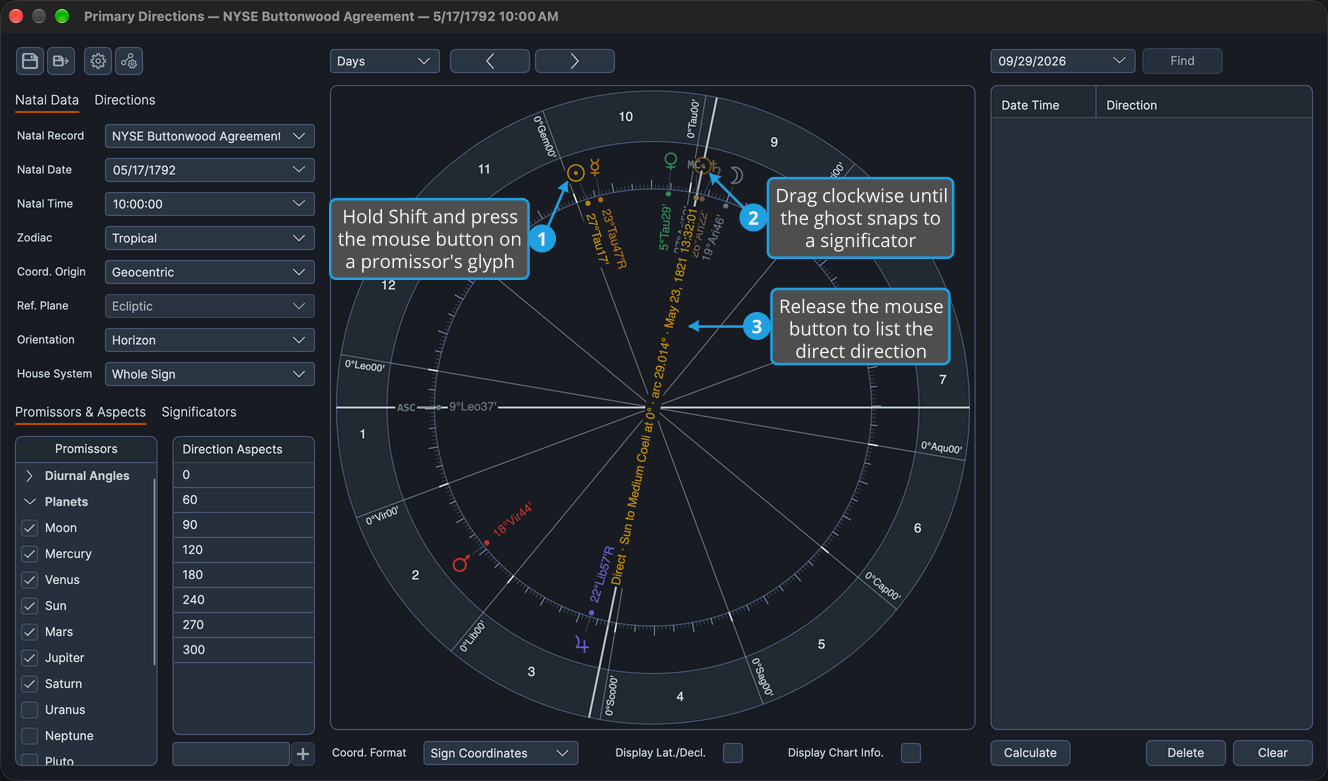Click the Clear button
Screen dimensions: 1328x781
coord(1272,753)
